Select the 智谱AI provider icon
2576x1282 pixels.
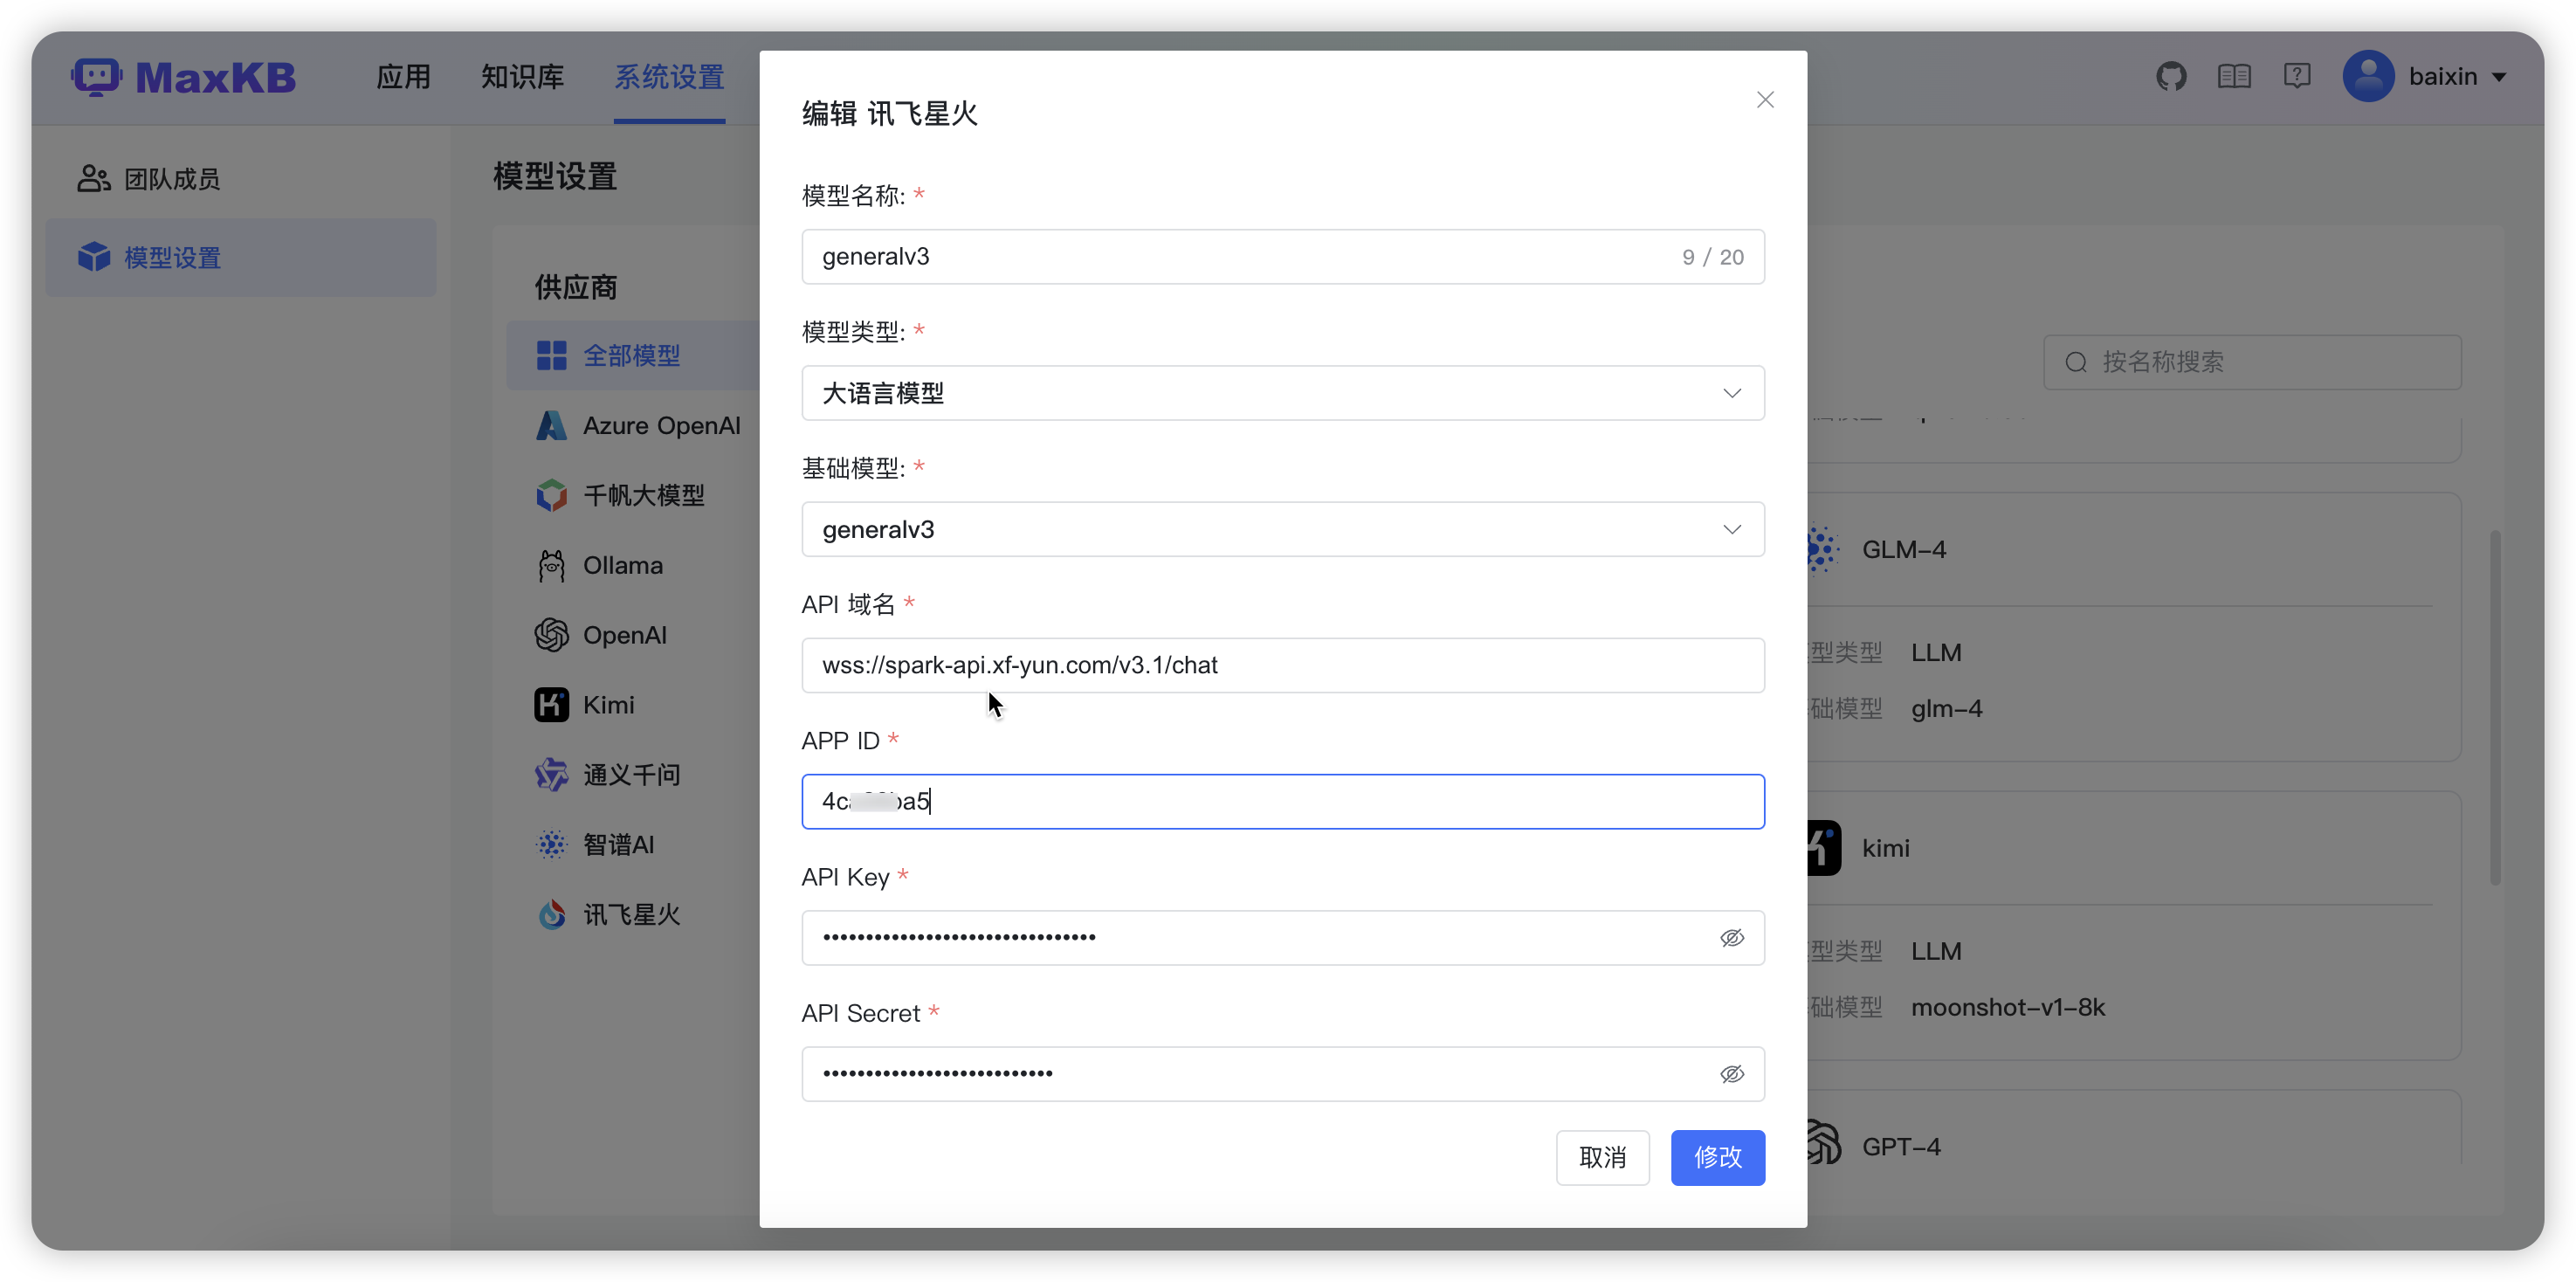pos(551,844)
